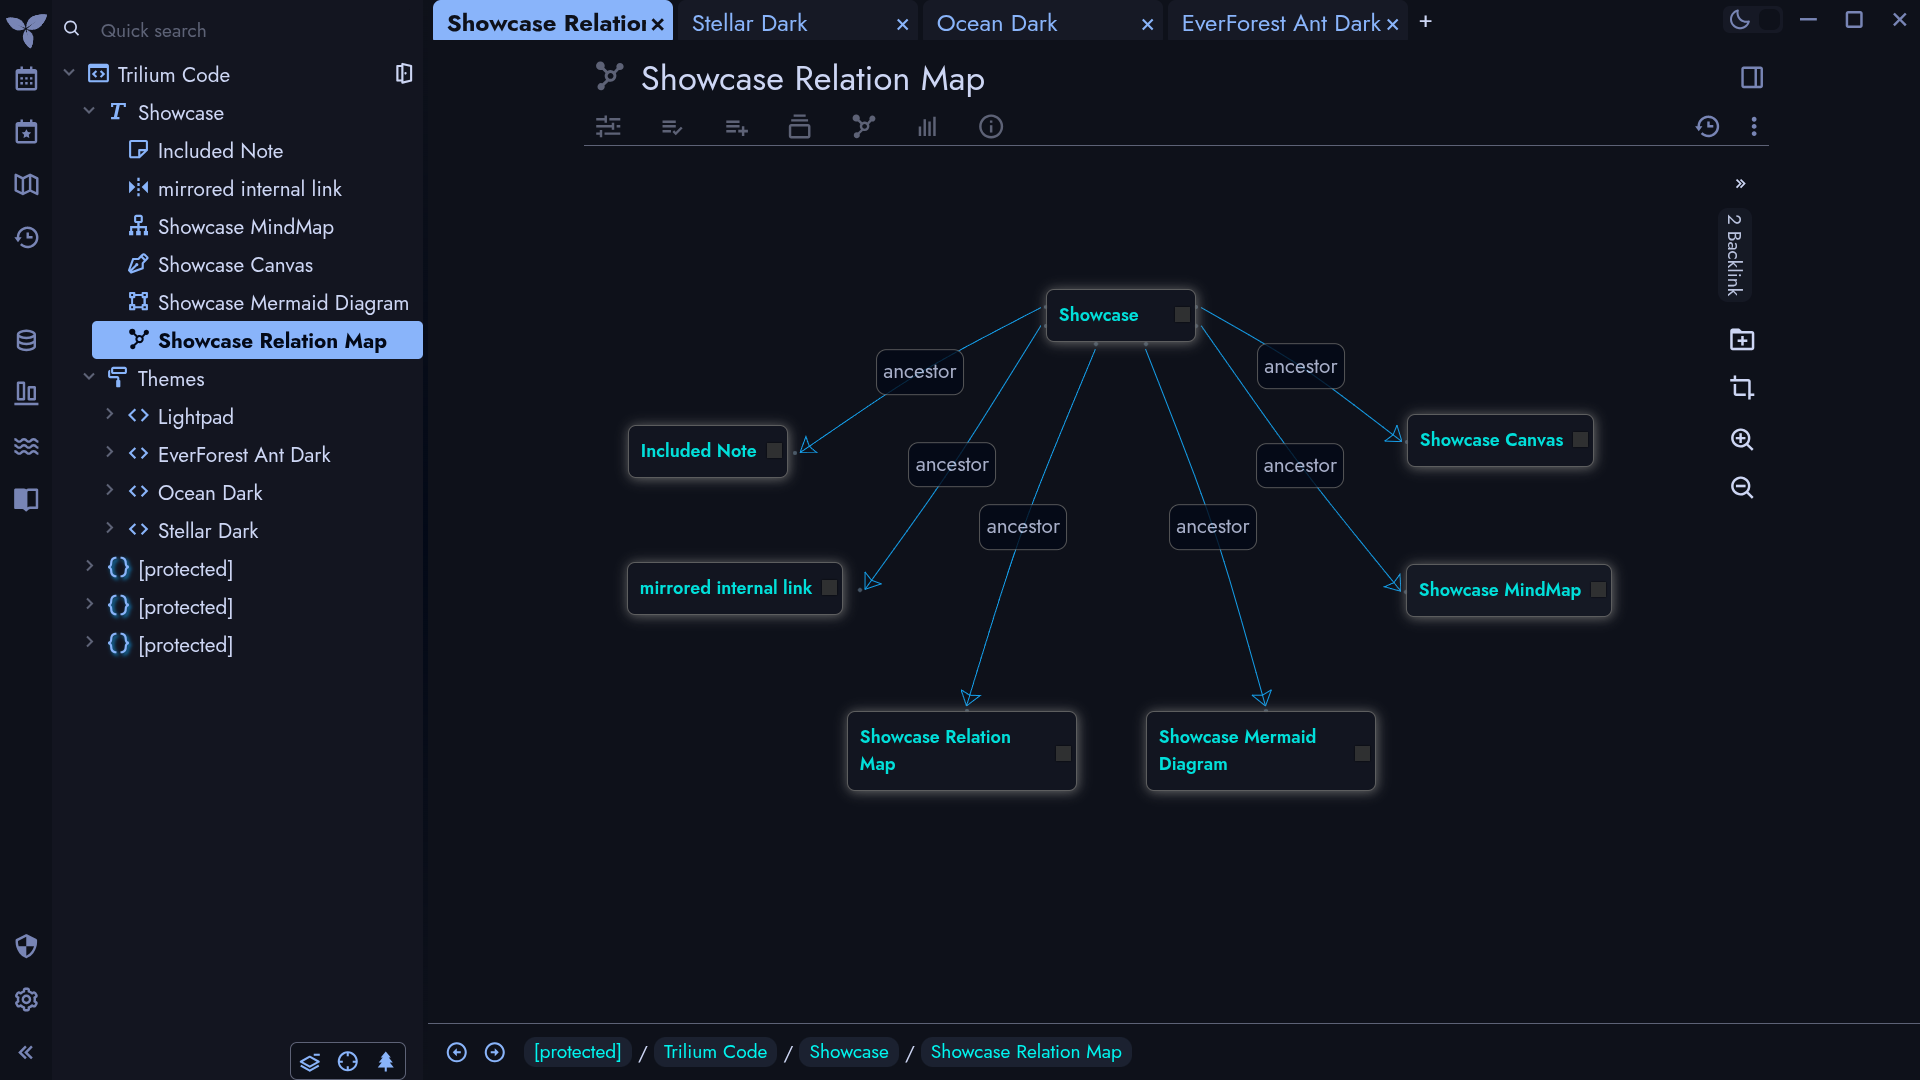Toggle the dark mode moon switch
The width and height of the screenshot is (1920, 1080).
[x=1754, y=19]
